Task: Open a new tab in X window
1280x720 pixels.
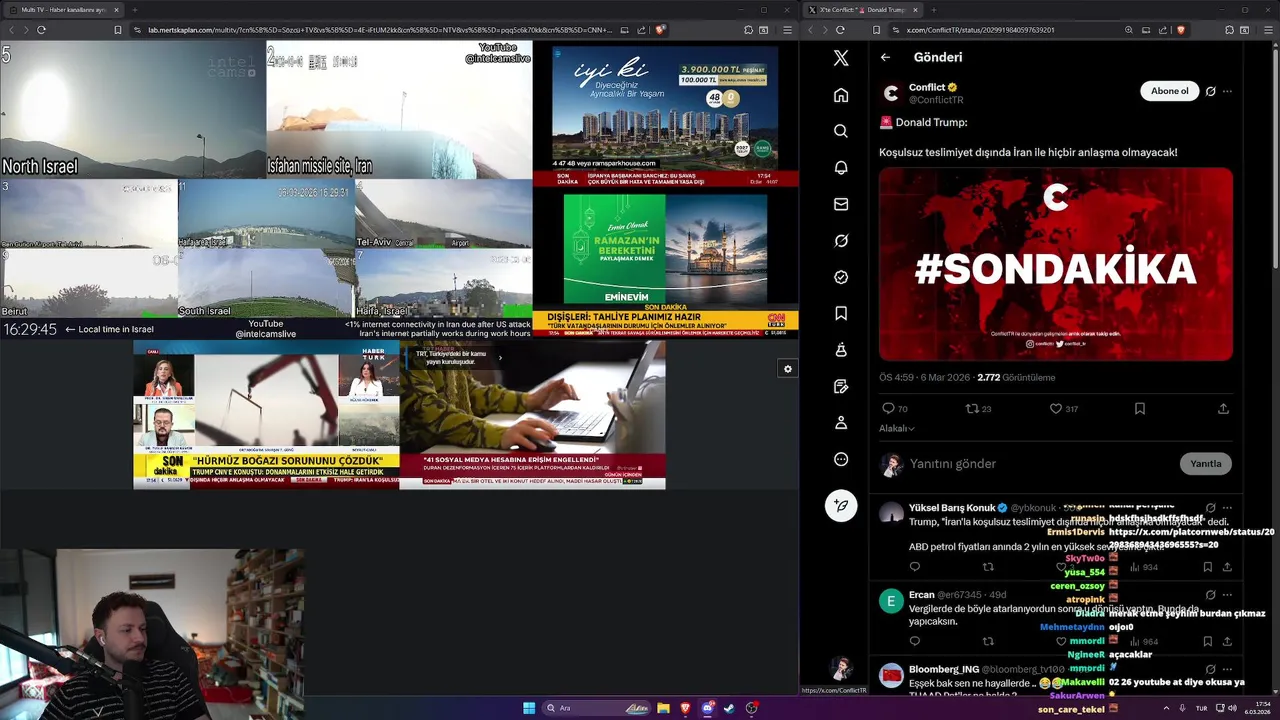Action: click(935, 10)
